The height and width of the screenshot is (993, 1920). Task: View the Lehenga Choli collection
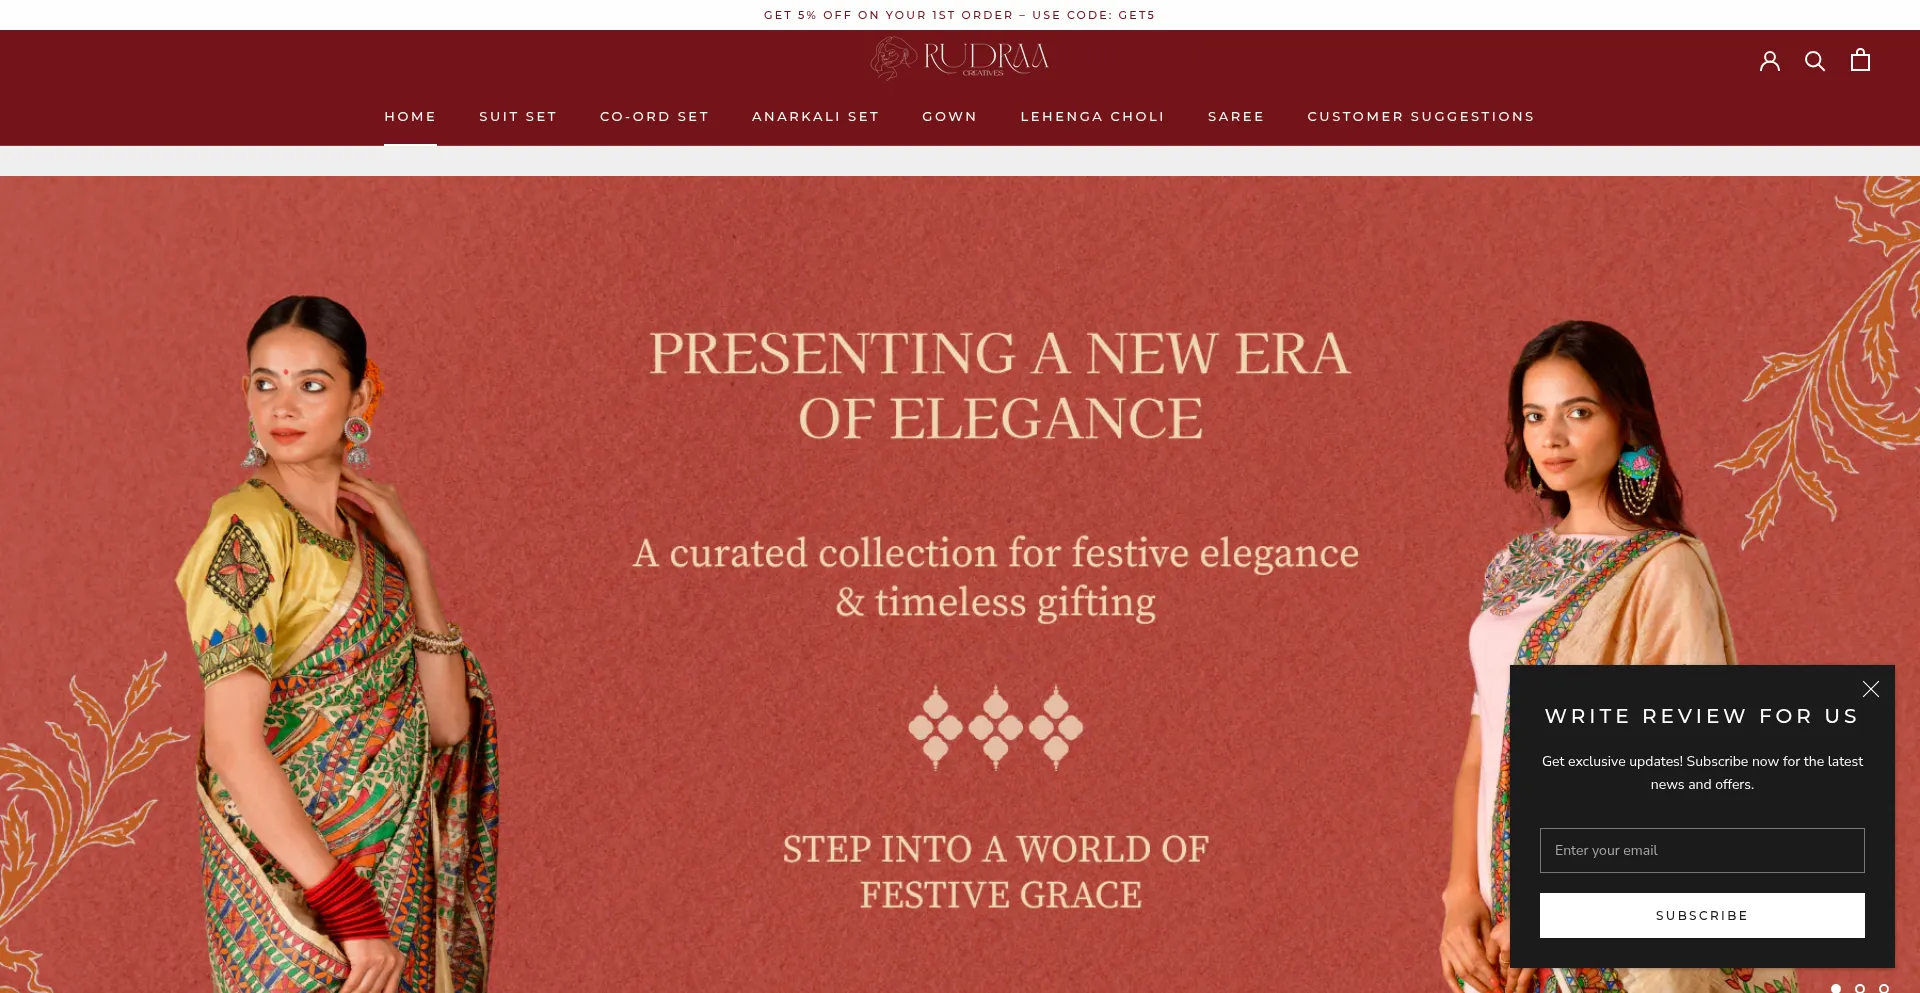pos(1092,117)
